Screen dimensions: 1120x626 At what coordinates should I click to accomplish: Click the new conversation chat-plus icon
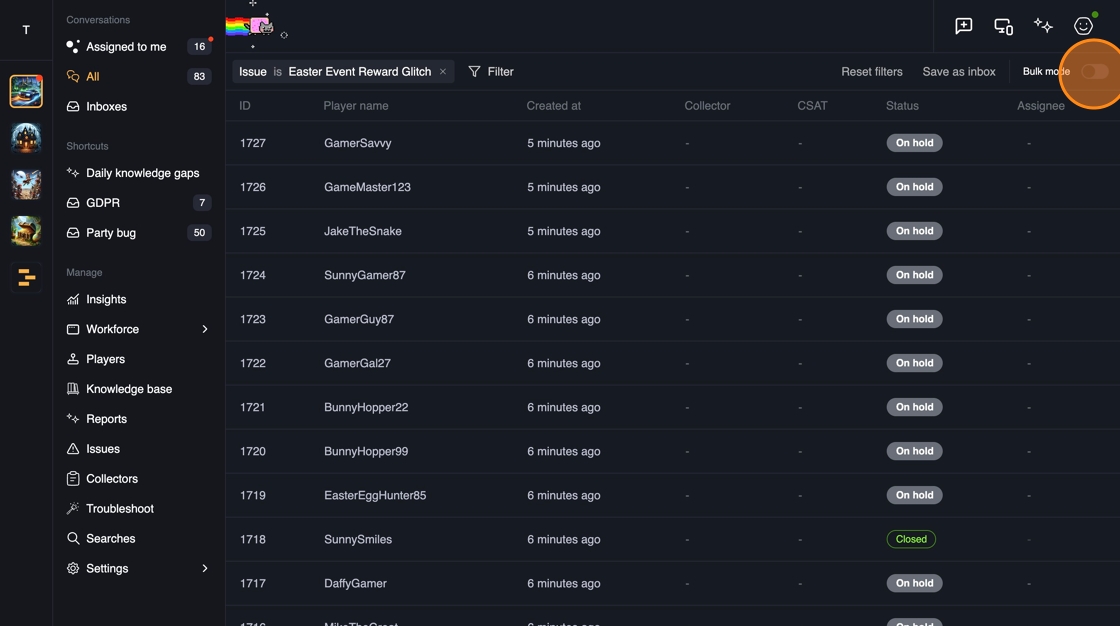pos(963,26)
